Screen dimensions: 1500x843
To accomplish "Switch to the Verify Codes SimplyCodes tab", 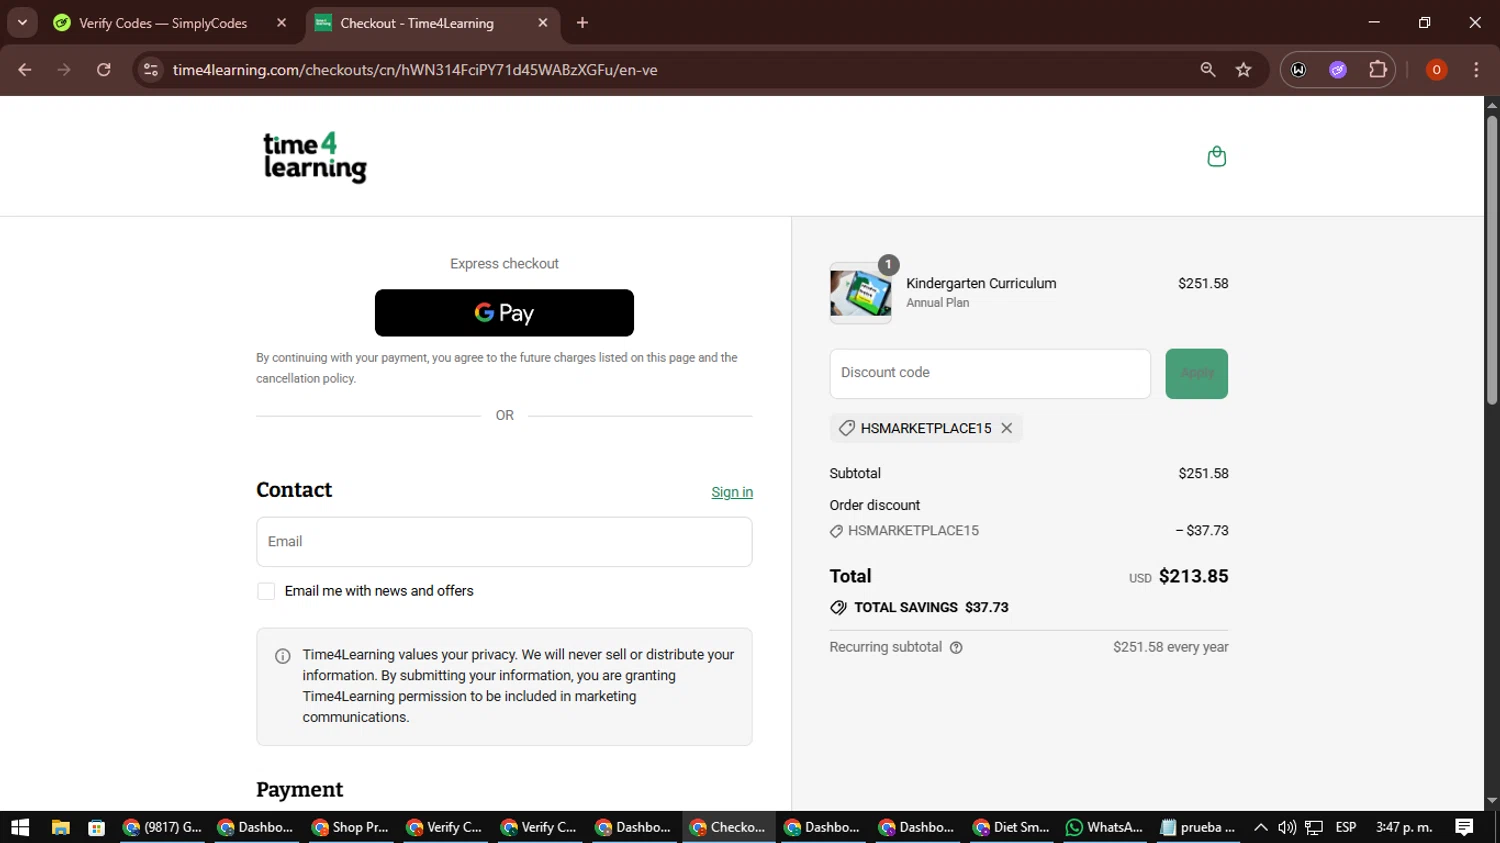I will point(162,23).
